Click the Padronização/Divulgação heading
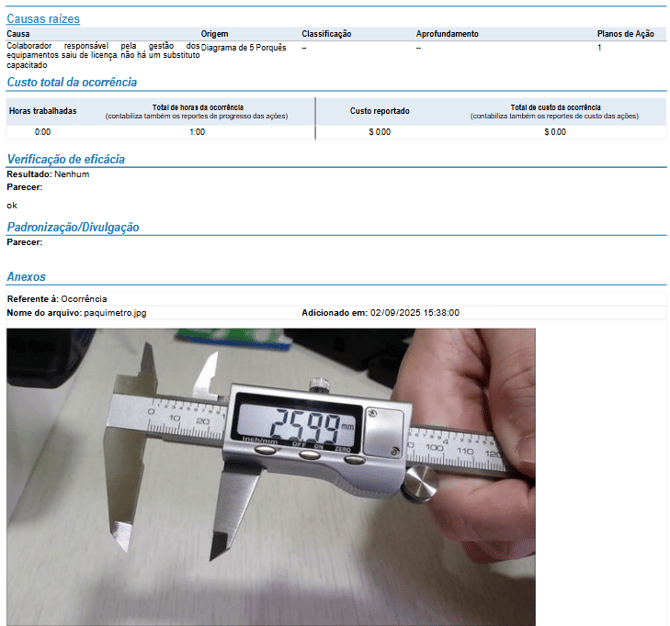Screen dimensions: 670x626 click(x=73, y=227)
